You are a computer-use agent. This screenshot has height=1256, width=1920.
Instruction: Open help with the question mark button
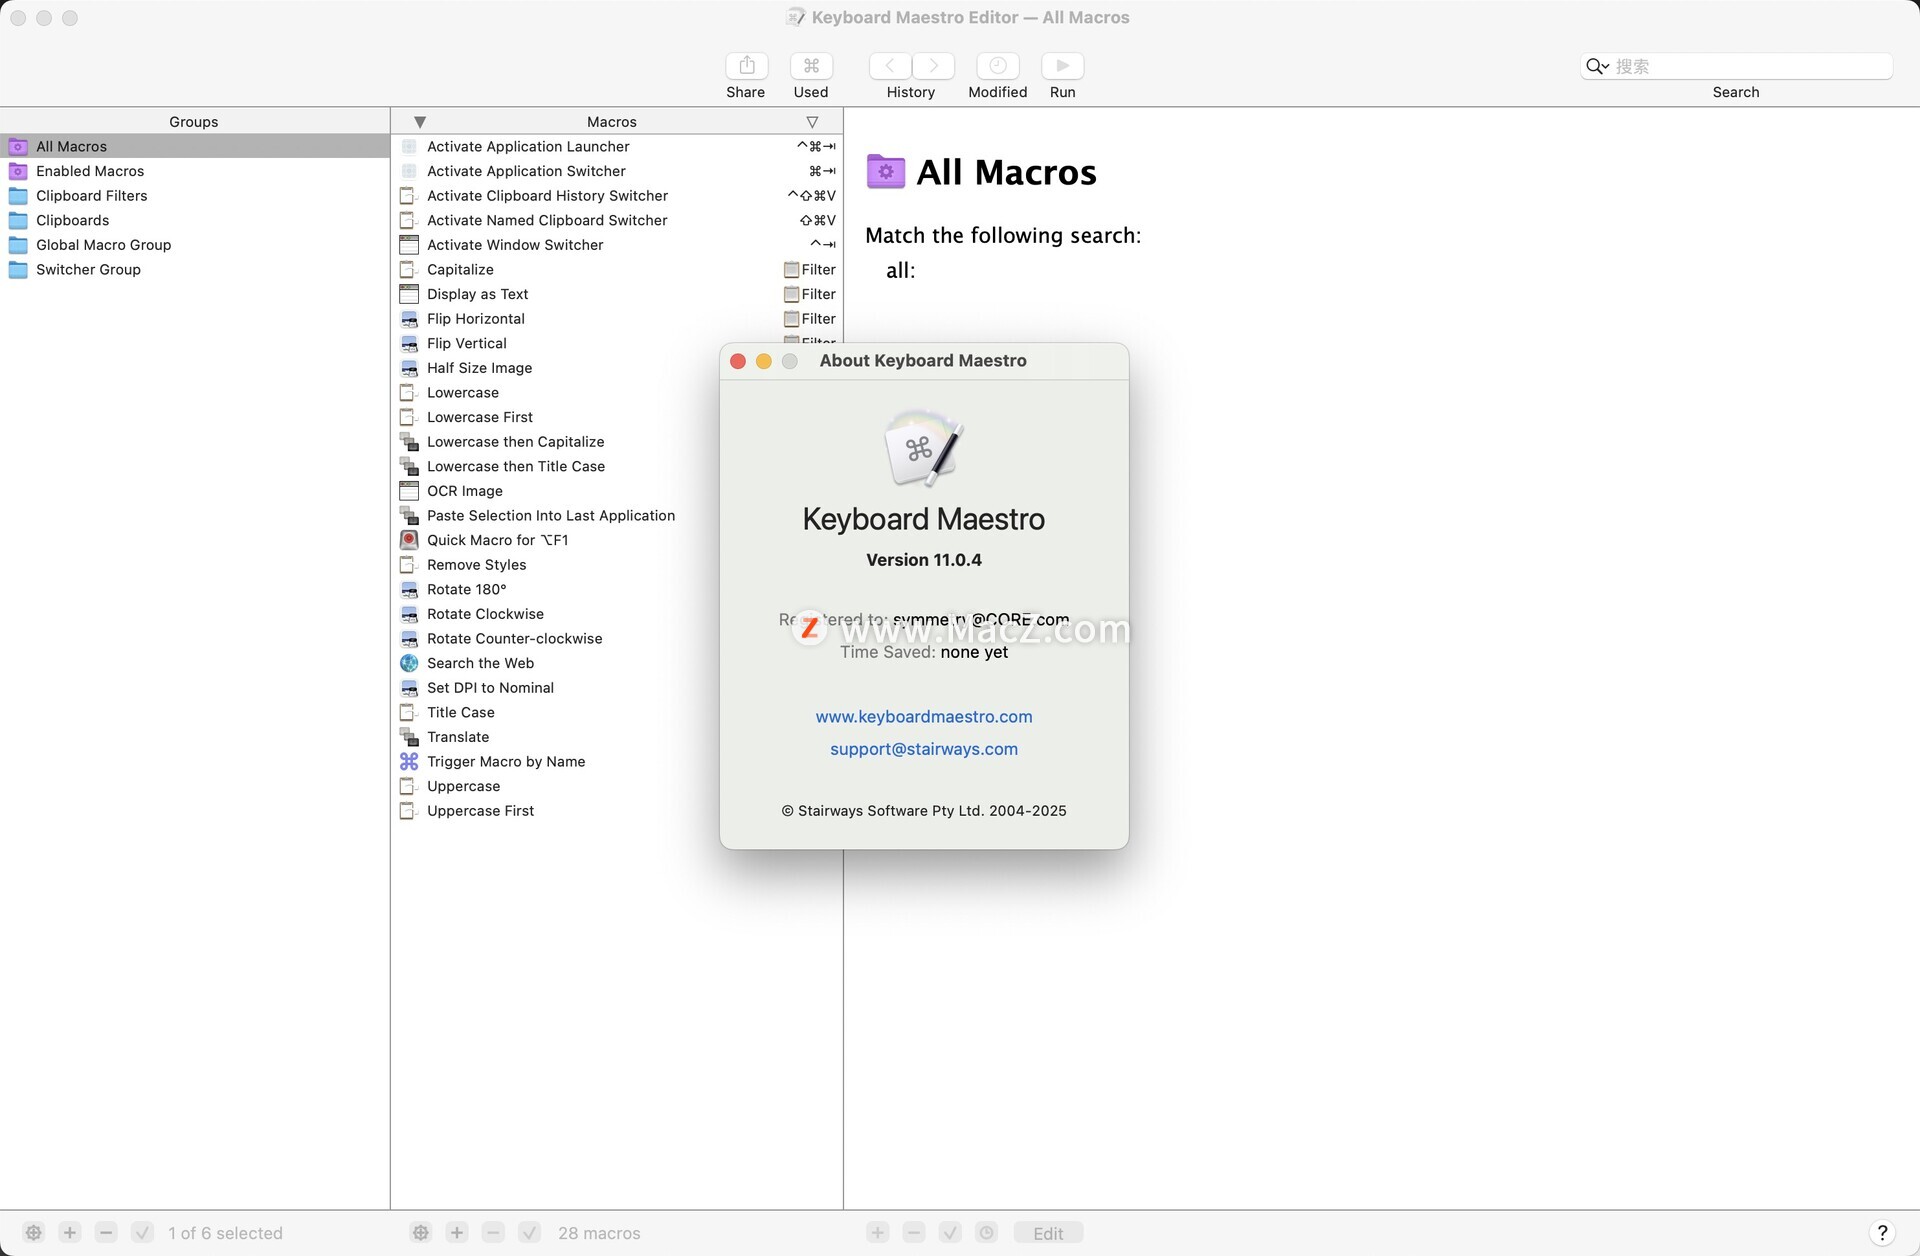tap(1882, 1233)
